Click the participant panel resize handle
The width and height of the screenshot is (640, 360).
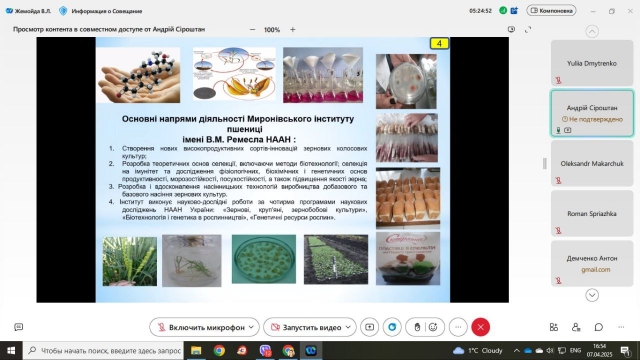point(544,163)
